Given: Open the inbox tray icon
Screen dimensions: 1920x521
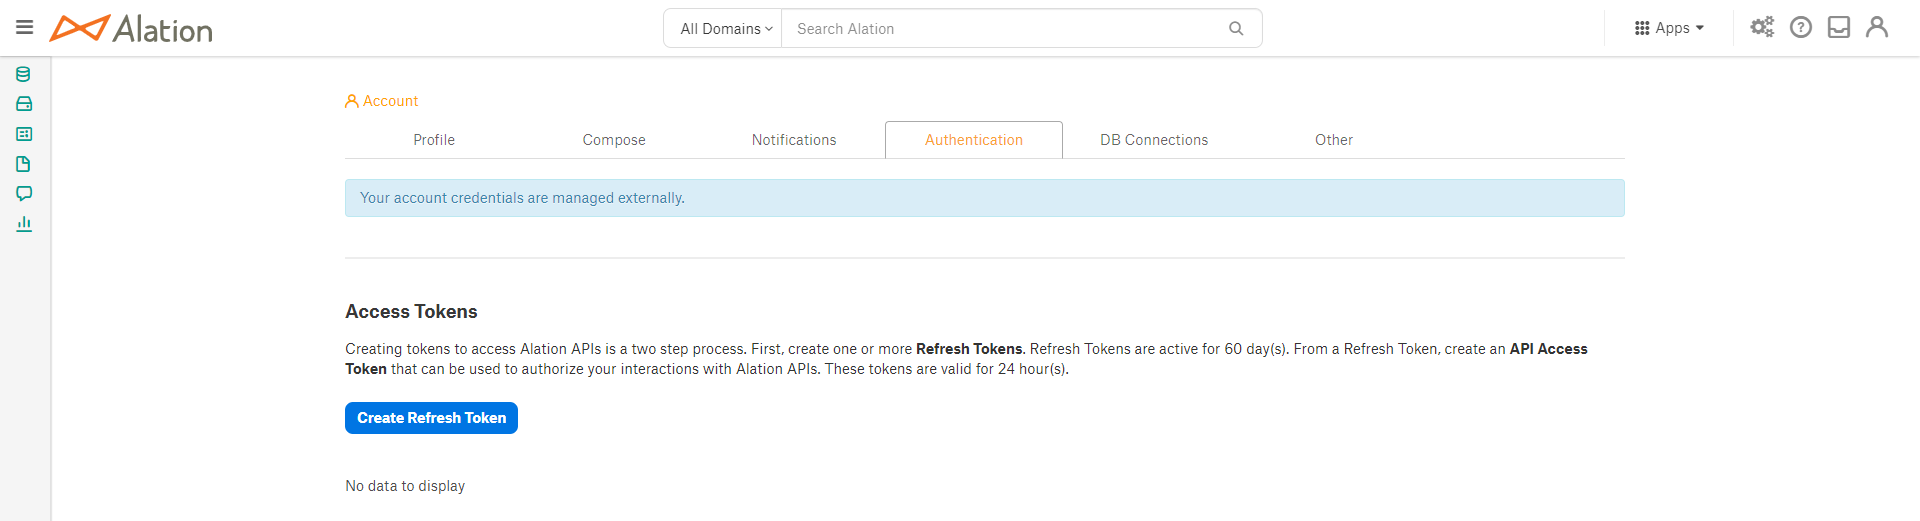Looking at the screenshot, I should pos(1839,28).
